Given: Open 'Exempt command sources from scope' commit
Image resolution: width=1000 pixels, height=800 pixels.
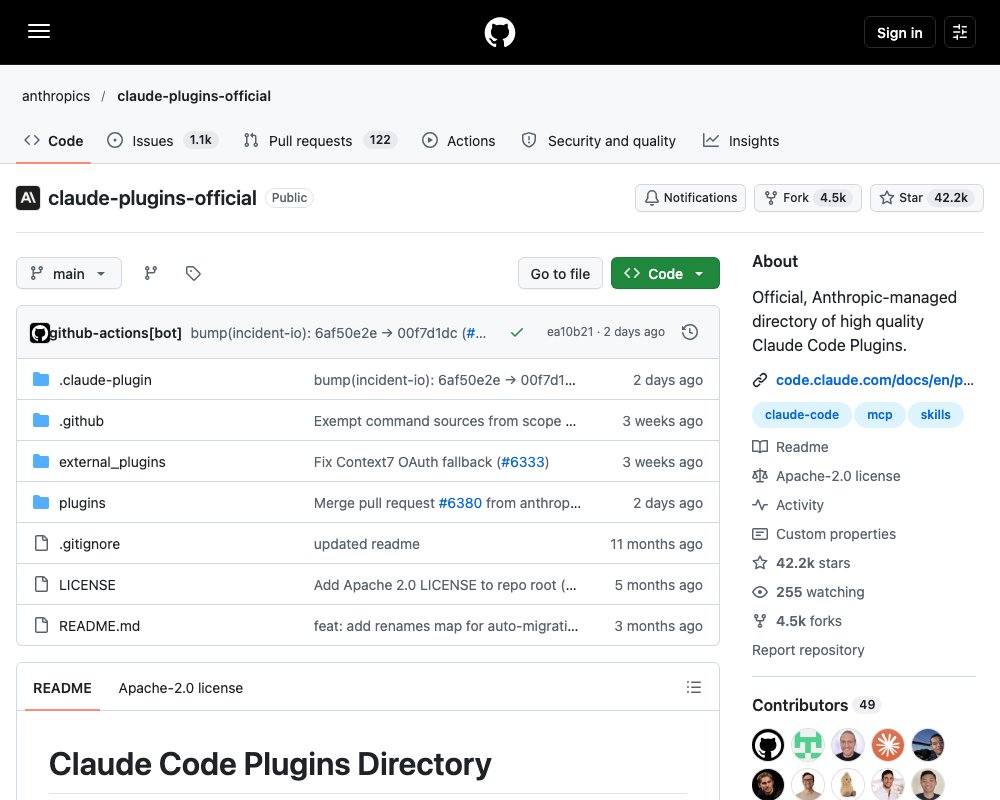Looking at the screenshot, I should tap(445, 420).
